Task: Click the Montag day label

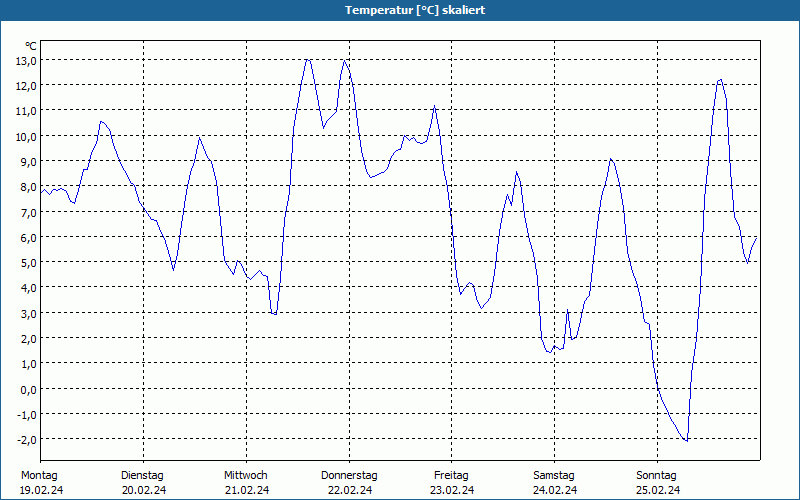Action: pos(39,476)
